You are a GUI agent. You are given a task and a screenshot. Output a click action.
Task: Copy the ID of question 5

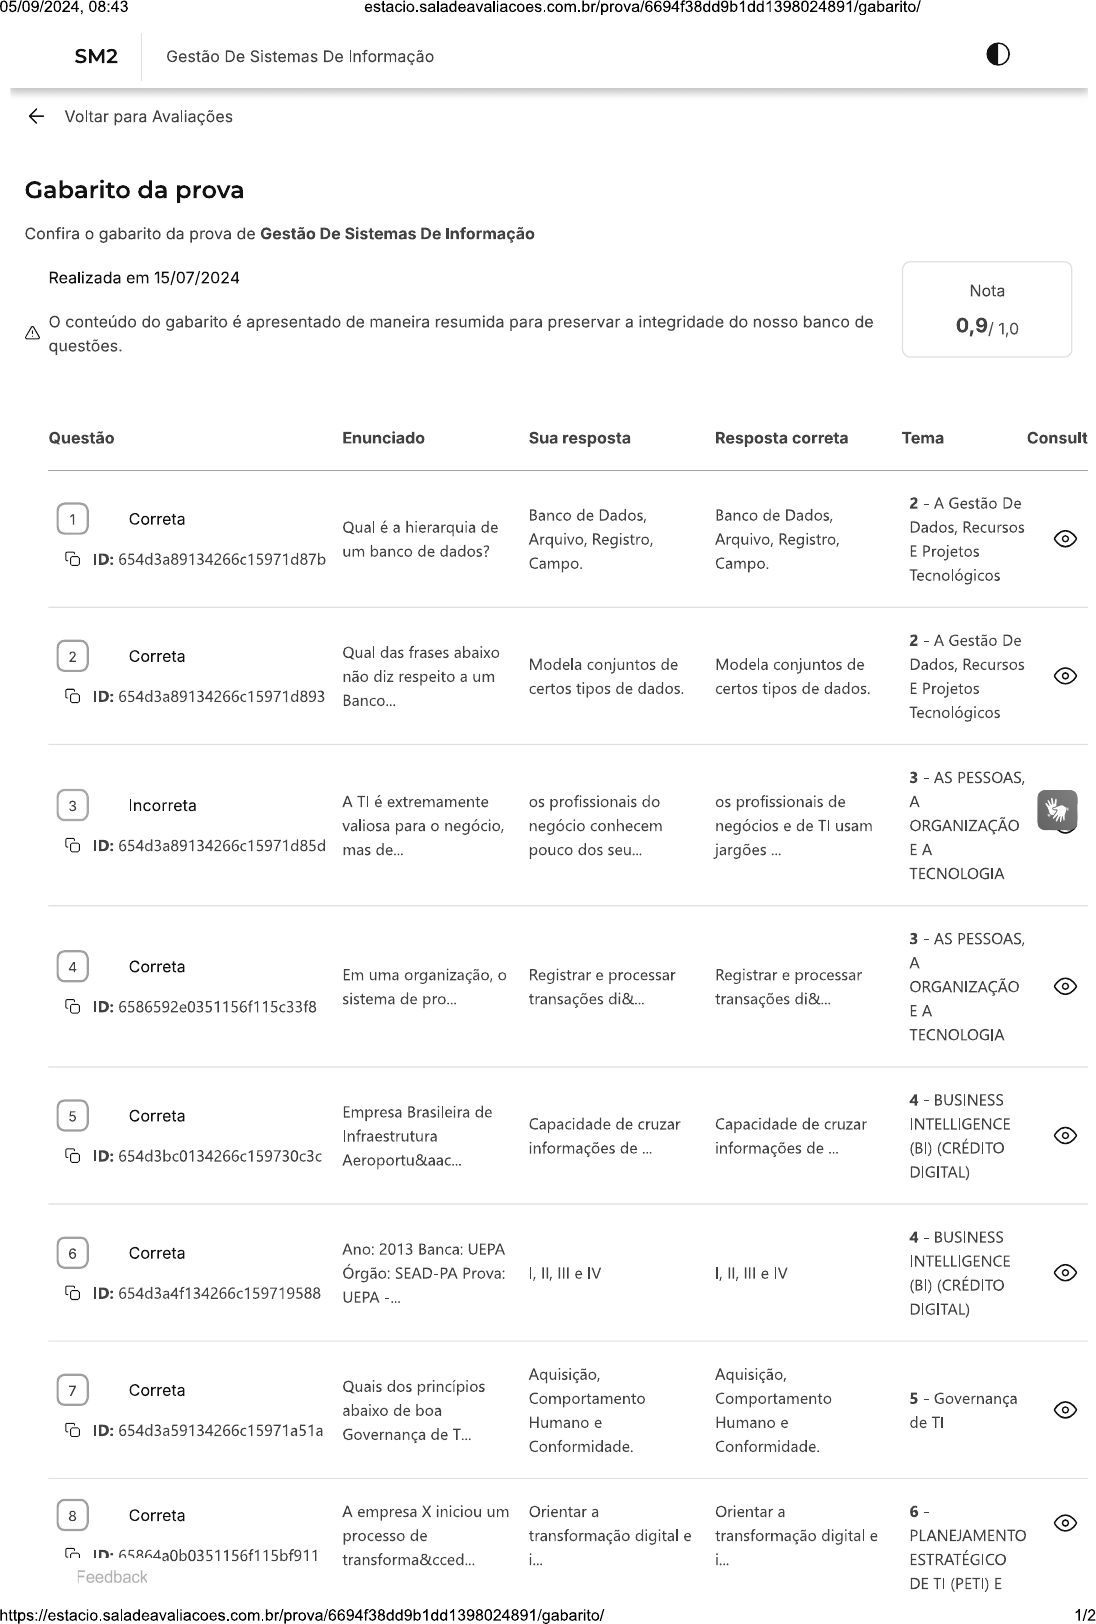pyautogui.click(x=73, y=1156)
